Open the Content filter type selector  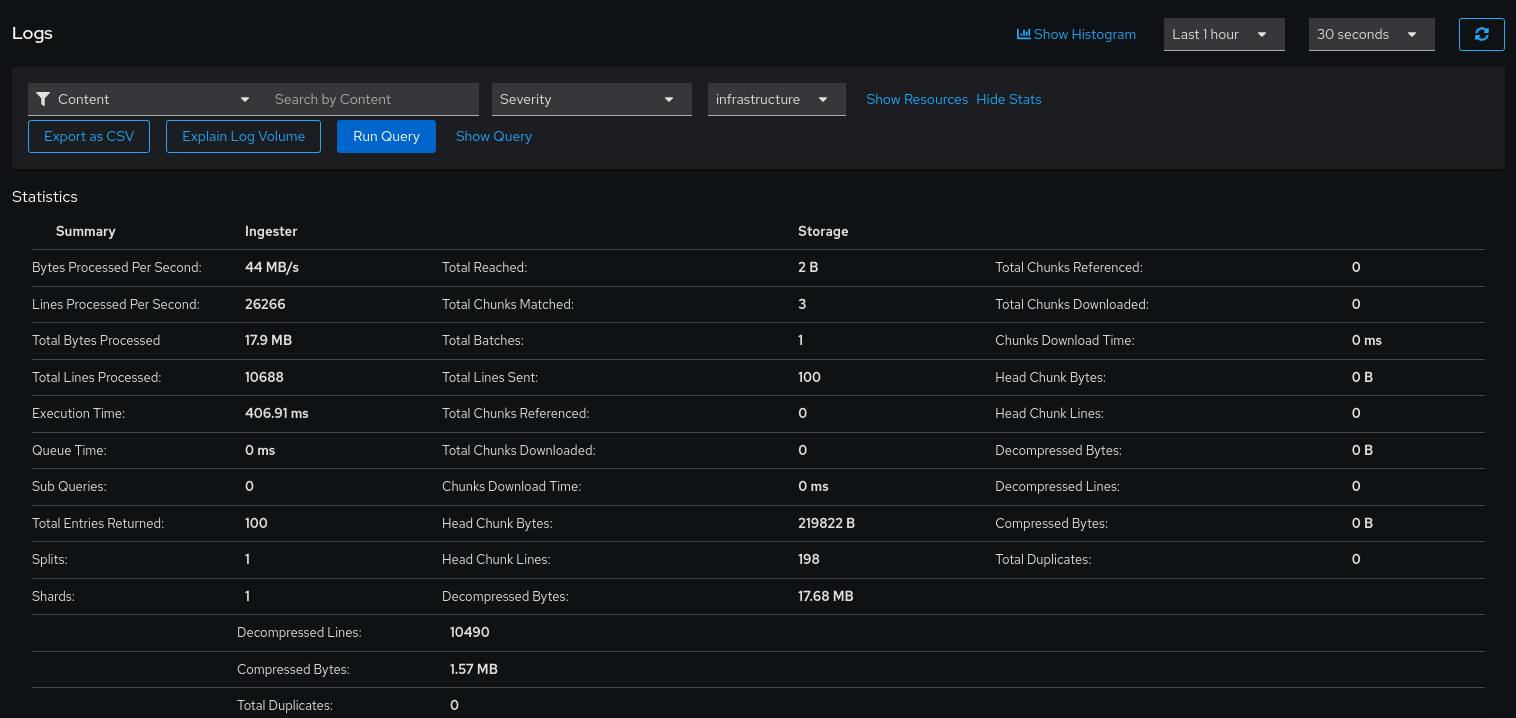click(143, 99)
